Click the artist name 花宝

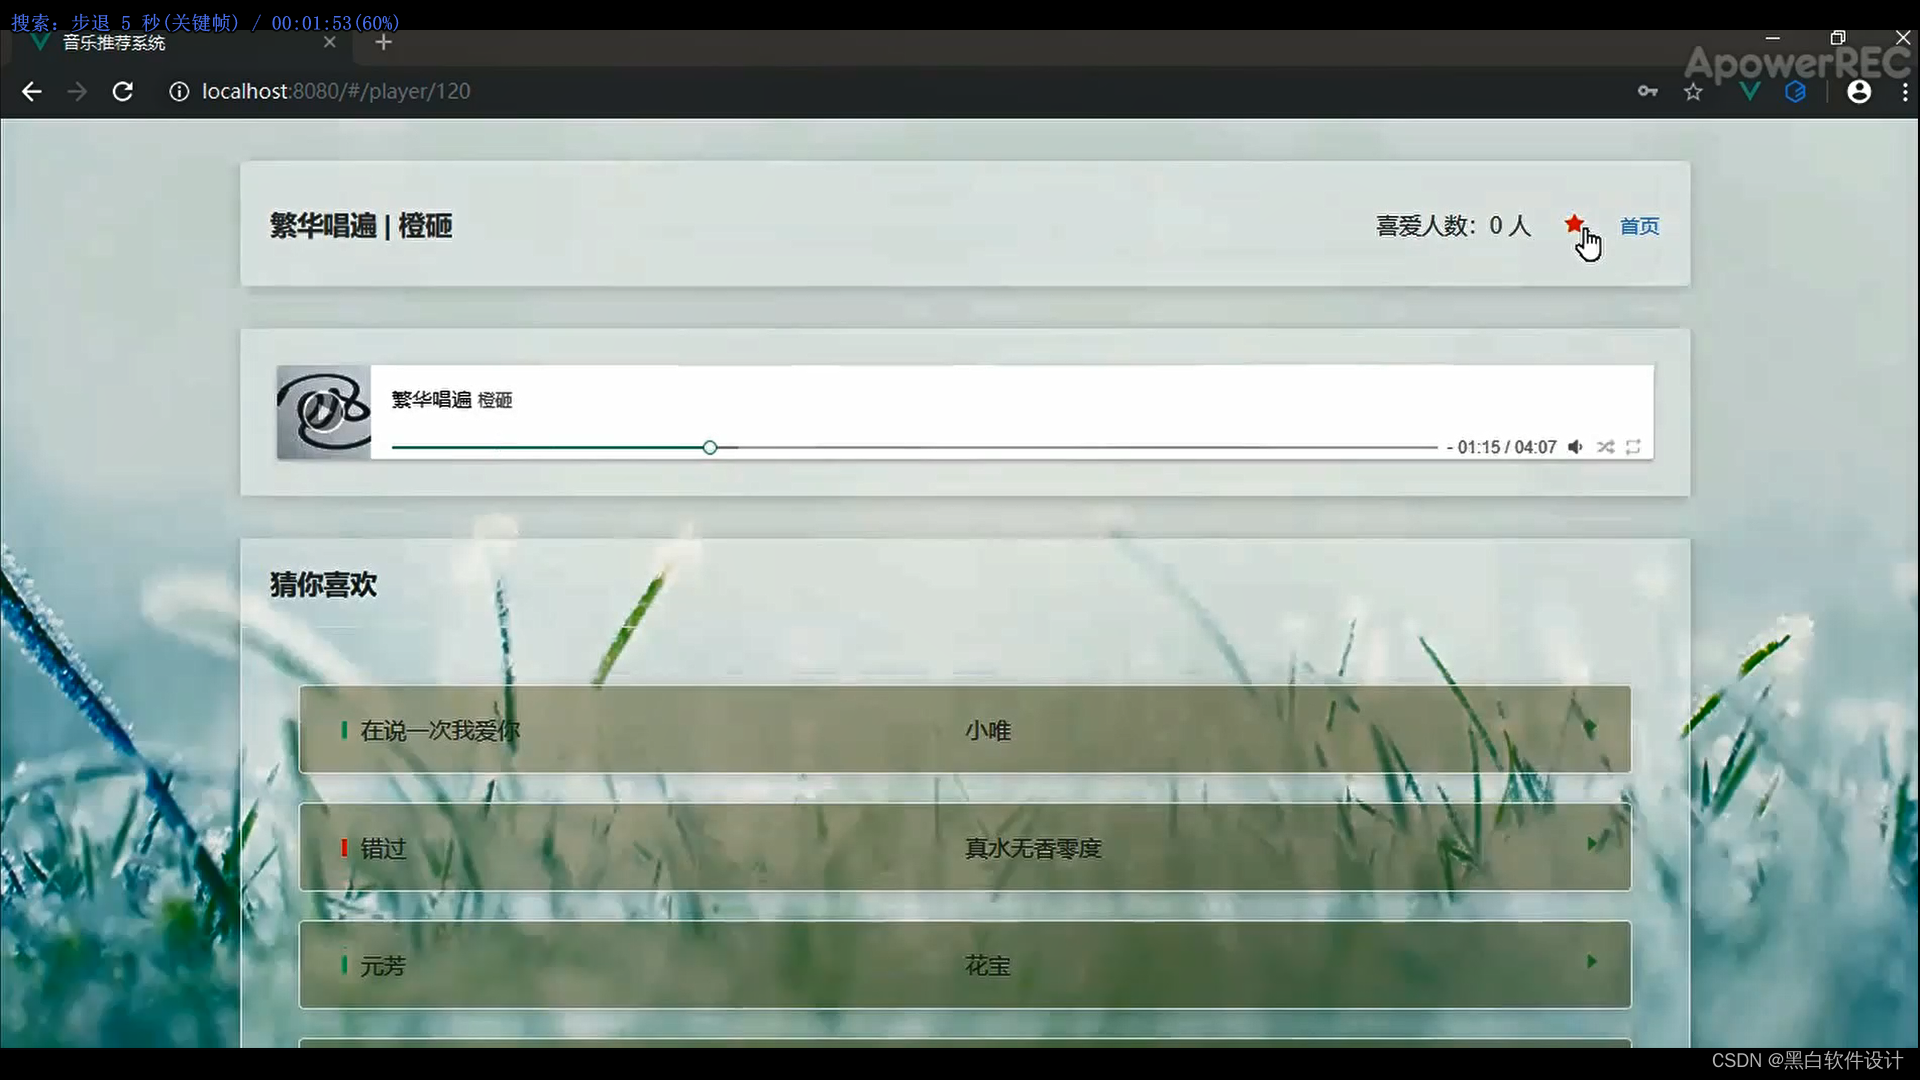(988, 966)
